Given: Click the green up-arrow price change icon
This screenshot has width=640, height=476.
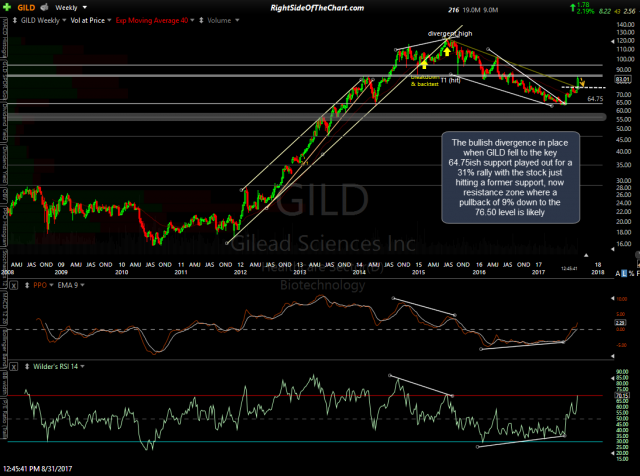Looking at the screenshot, I should click(573, 7).
